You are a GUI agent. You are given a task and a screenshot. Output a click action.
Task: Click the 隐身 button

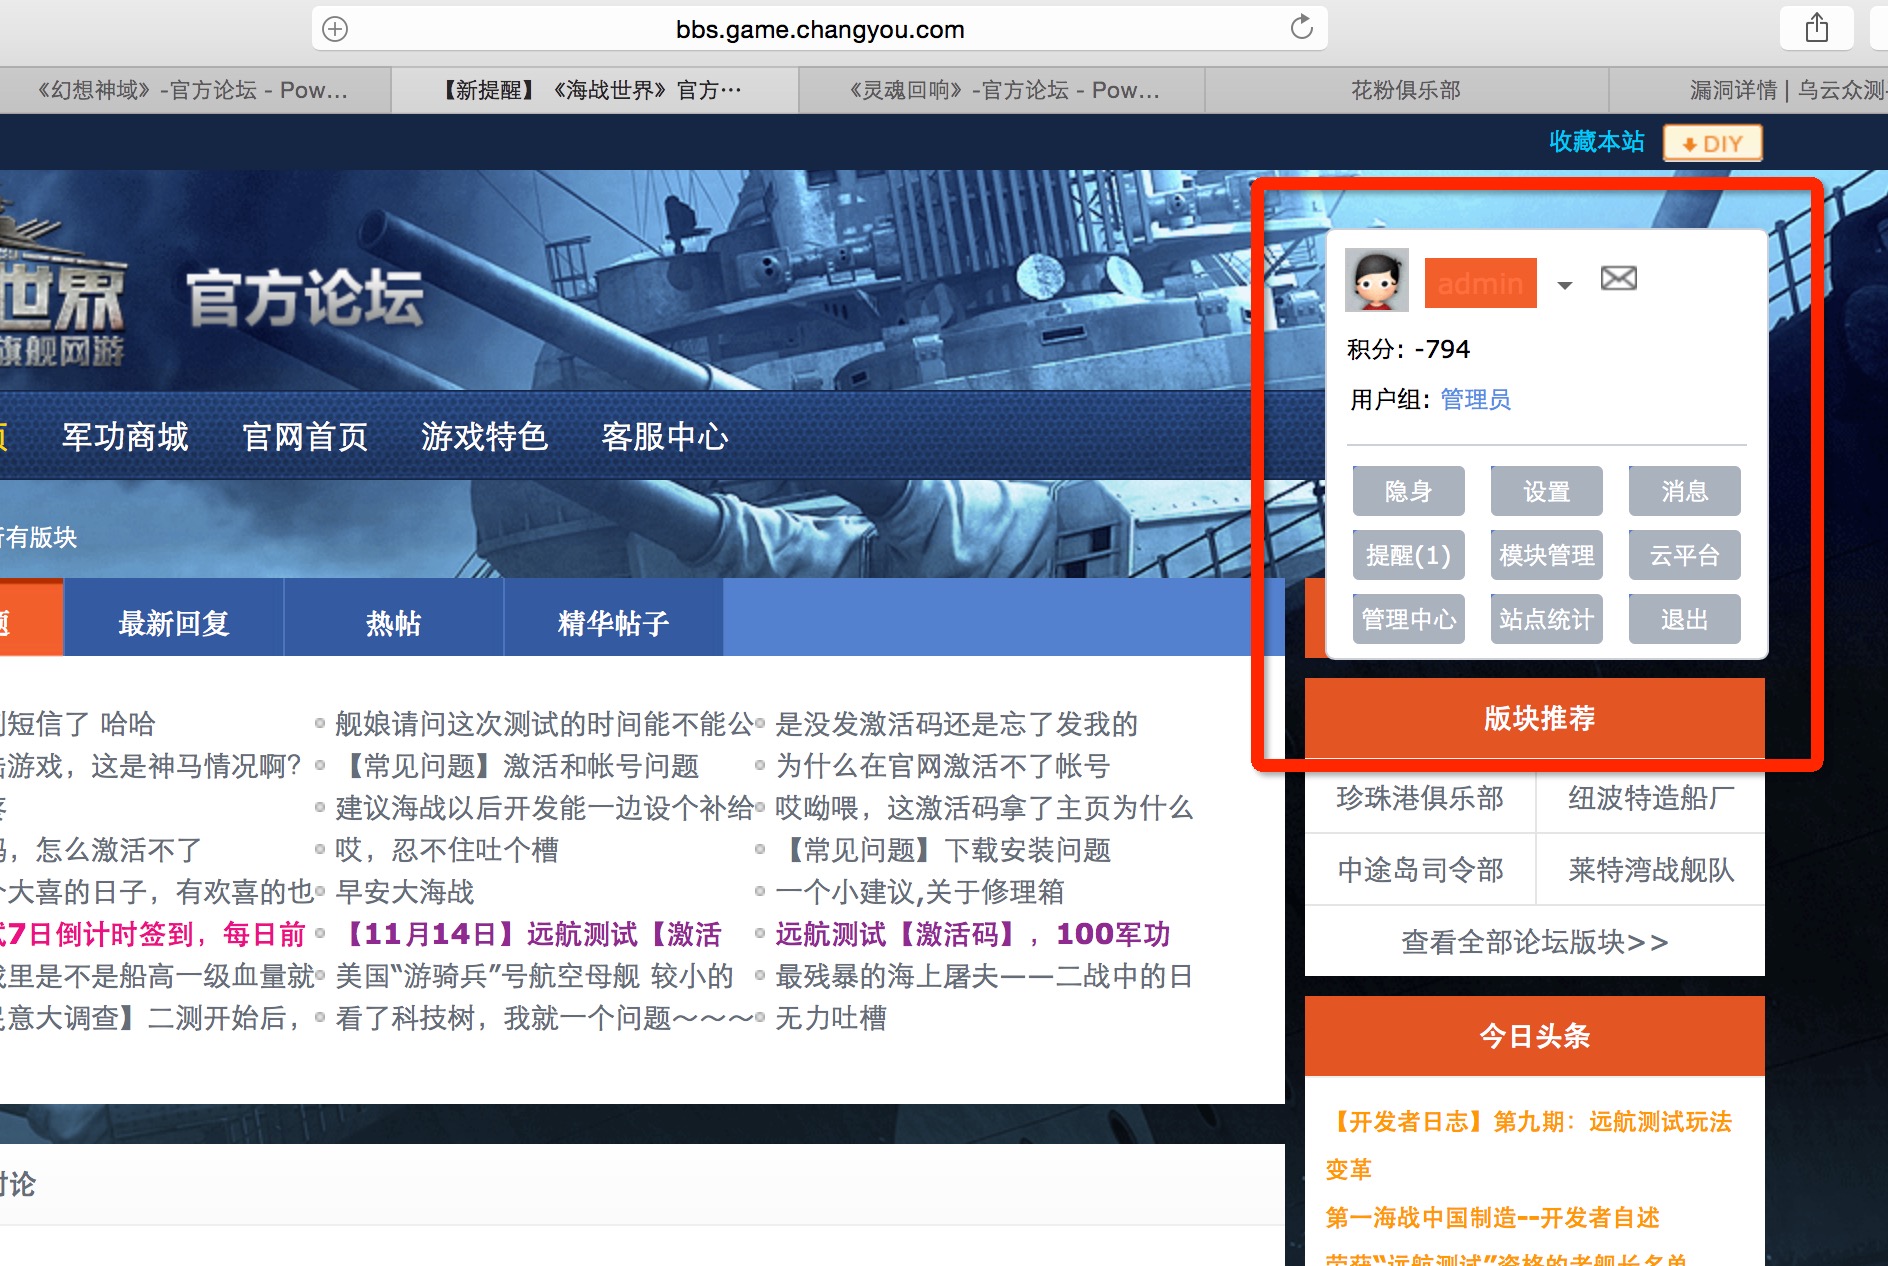(x=1409, y=491)
